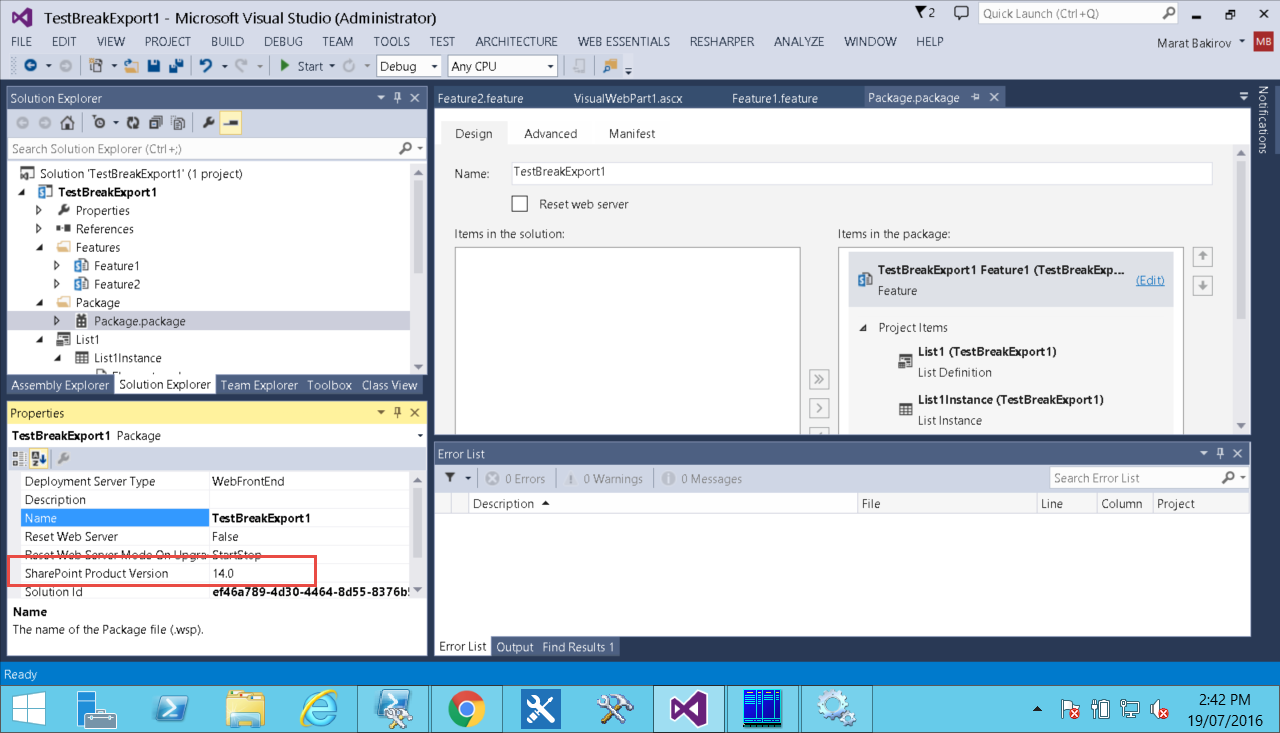
Task: Click Collapse All icon in Solution Explorer
Action: coord(155,123)
